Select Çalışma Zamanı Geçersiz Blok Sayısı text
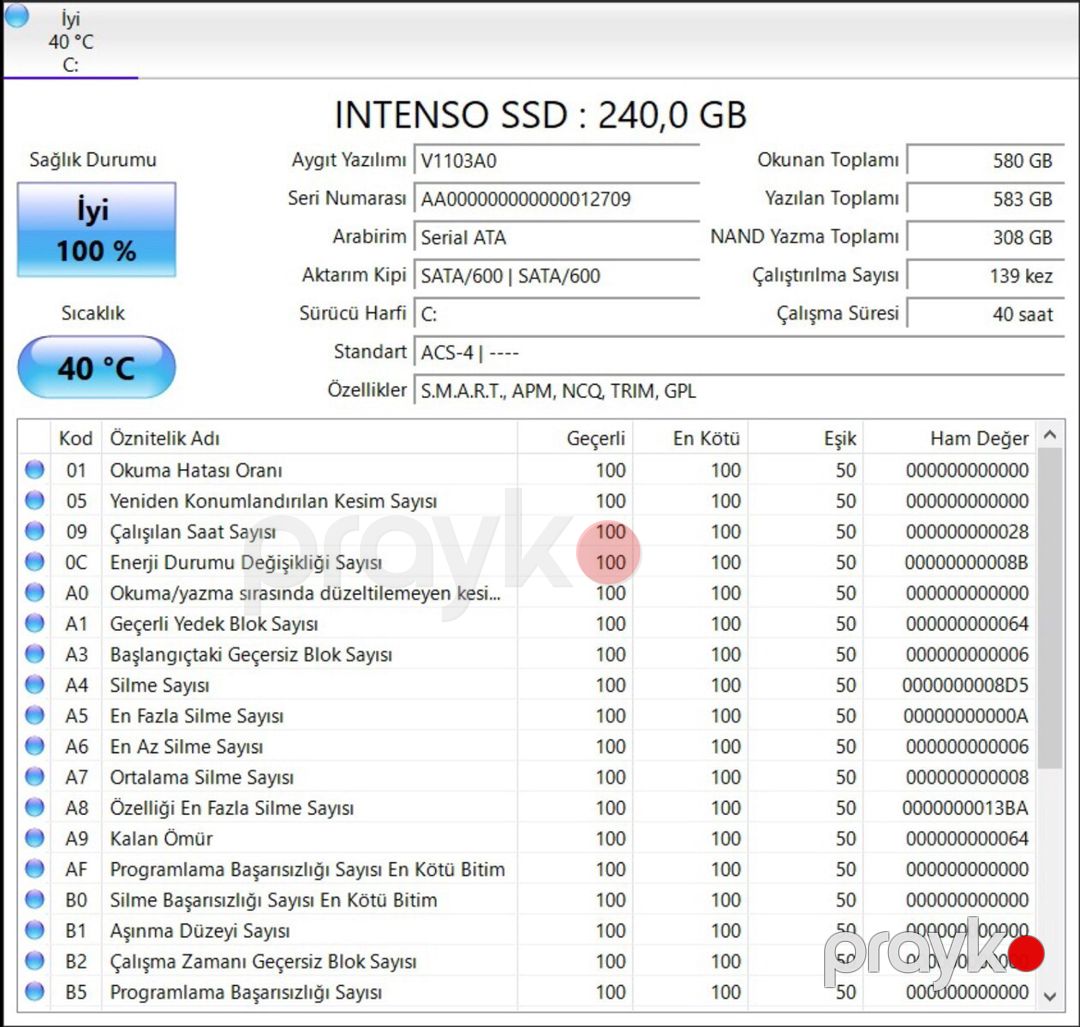This screenshot has height=1027, width=1080. (x=263, y=962)
